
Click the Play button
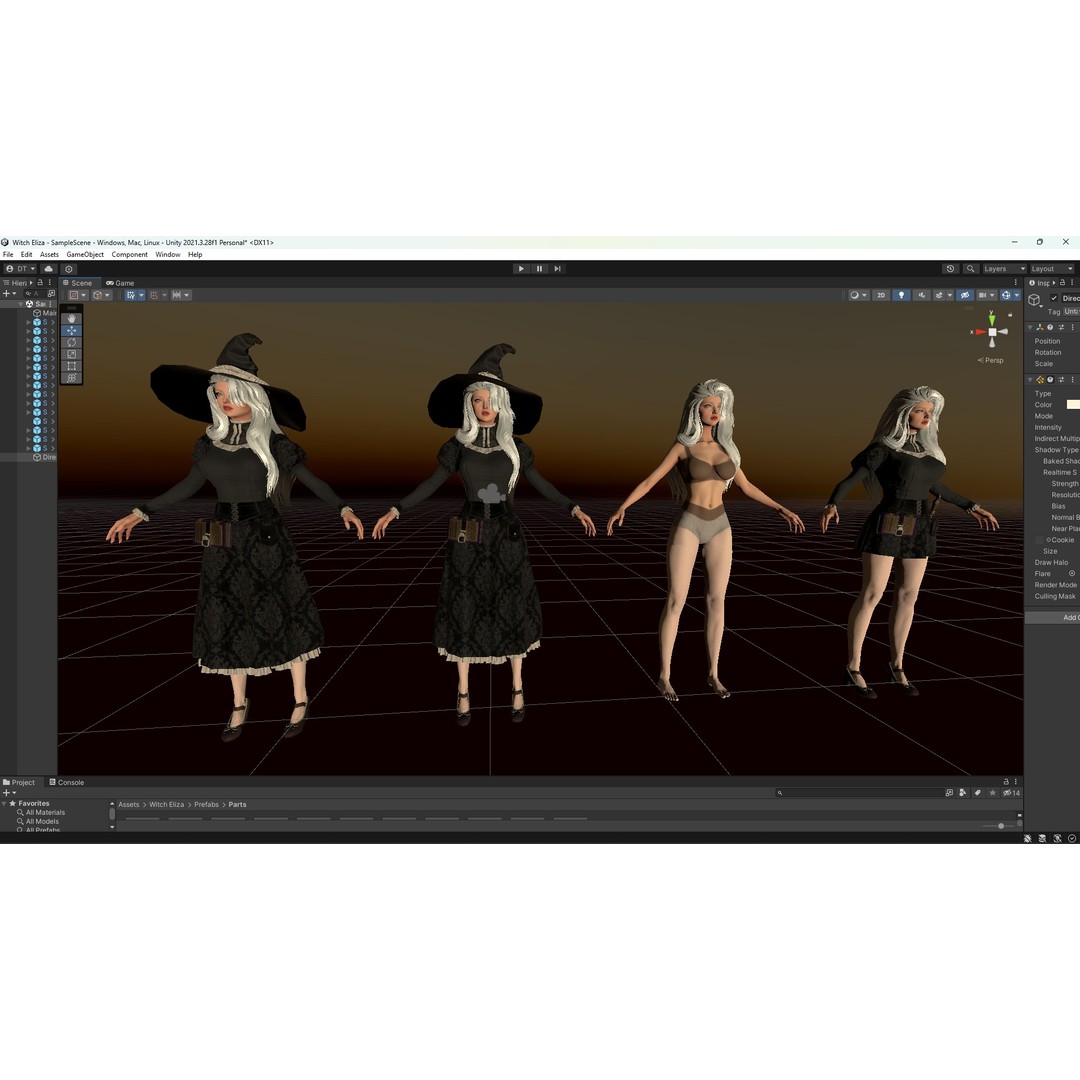521,269
